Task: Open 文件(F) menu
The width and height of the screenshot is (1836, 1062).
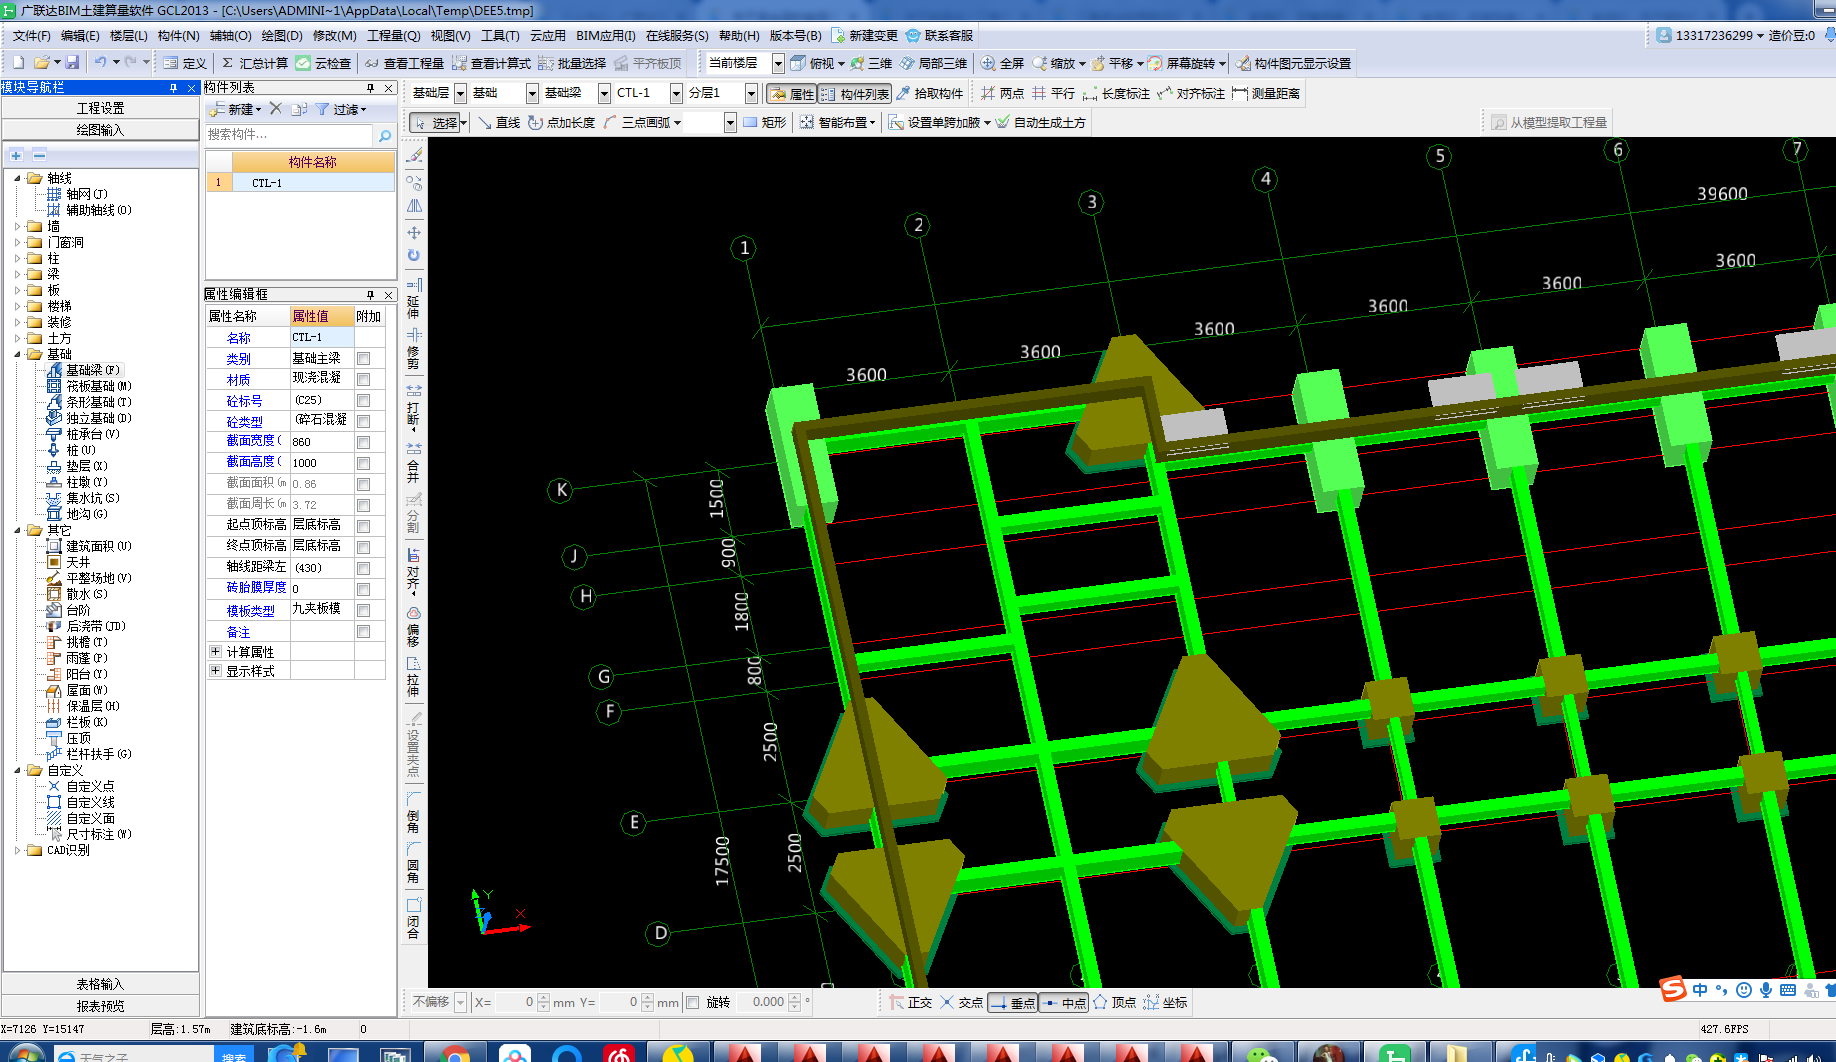Action: 31,35
